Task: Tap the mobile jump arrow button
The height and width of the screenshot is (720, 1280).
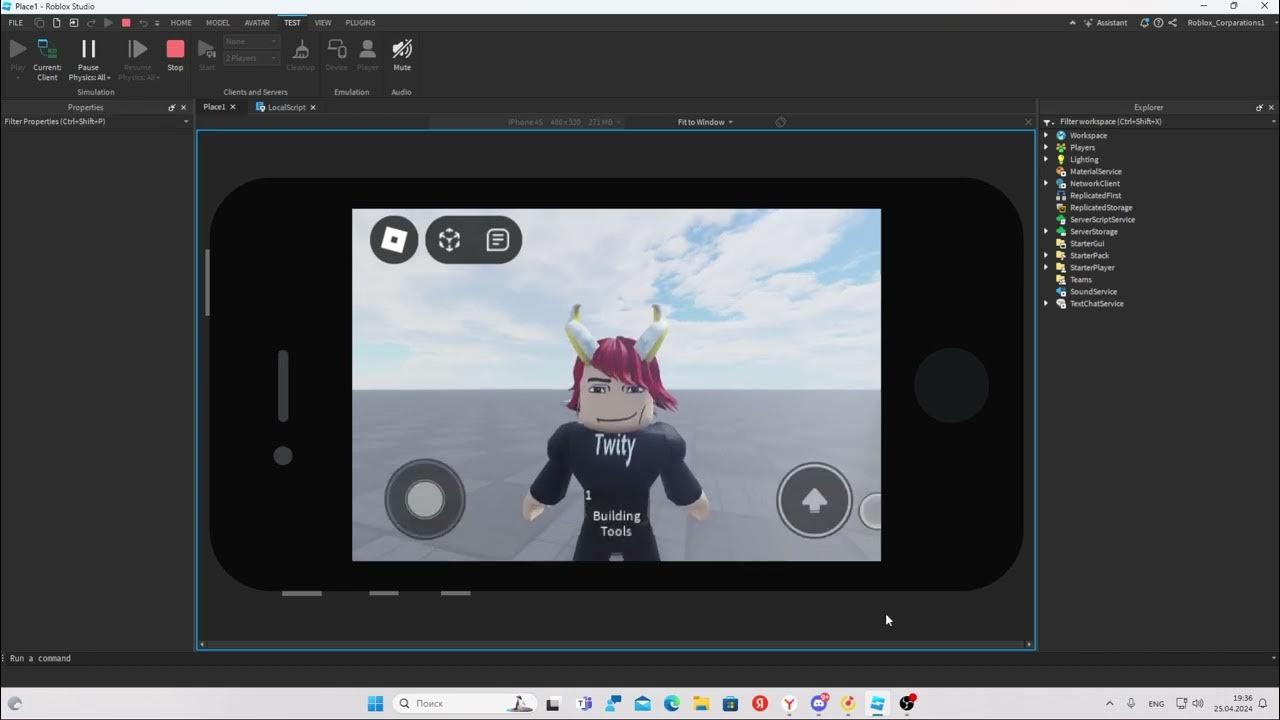Action: [814, 501]
